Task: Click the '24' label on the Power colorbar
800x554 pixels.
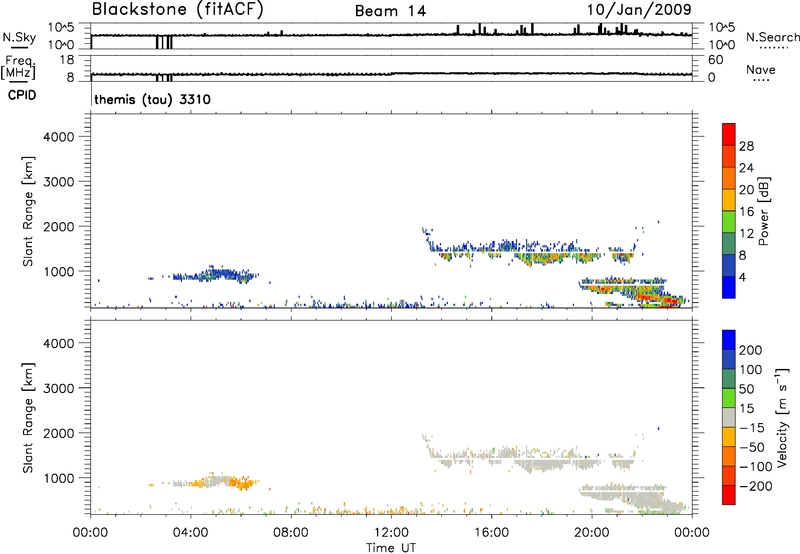Action: click(x=746, y=168)
